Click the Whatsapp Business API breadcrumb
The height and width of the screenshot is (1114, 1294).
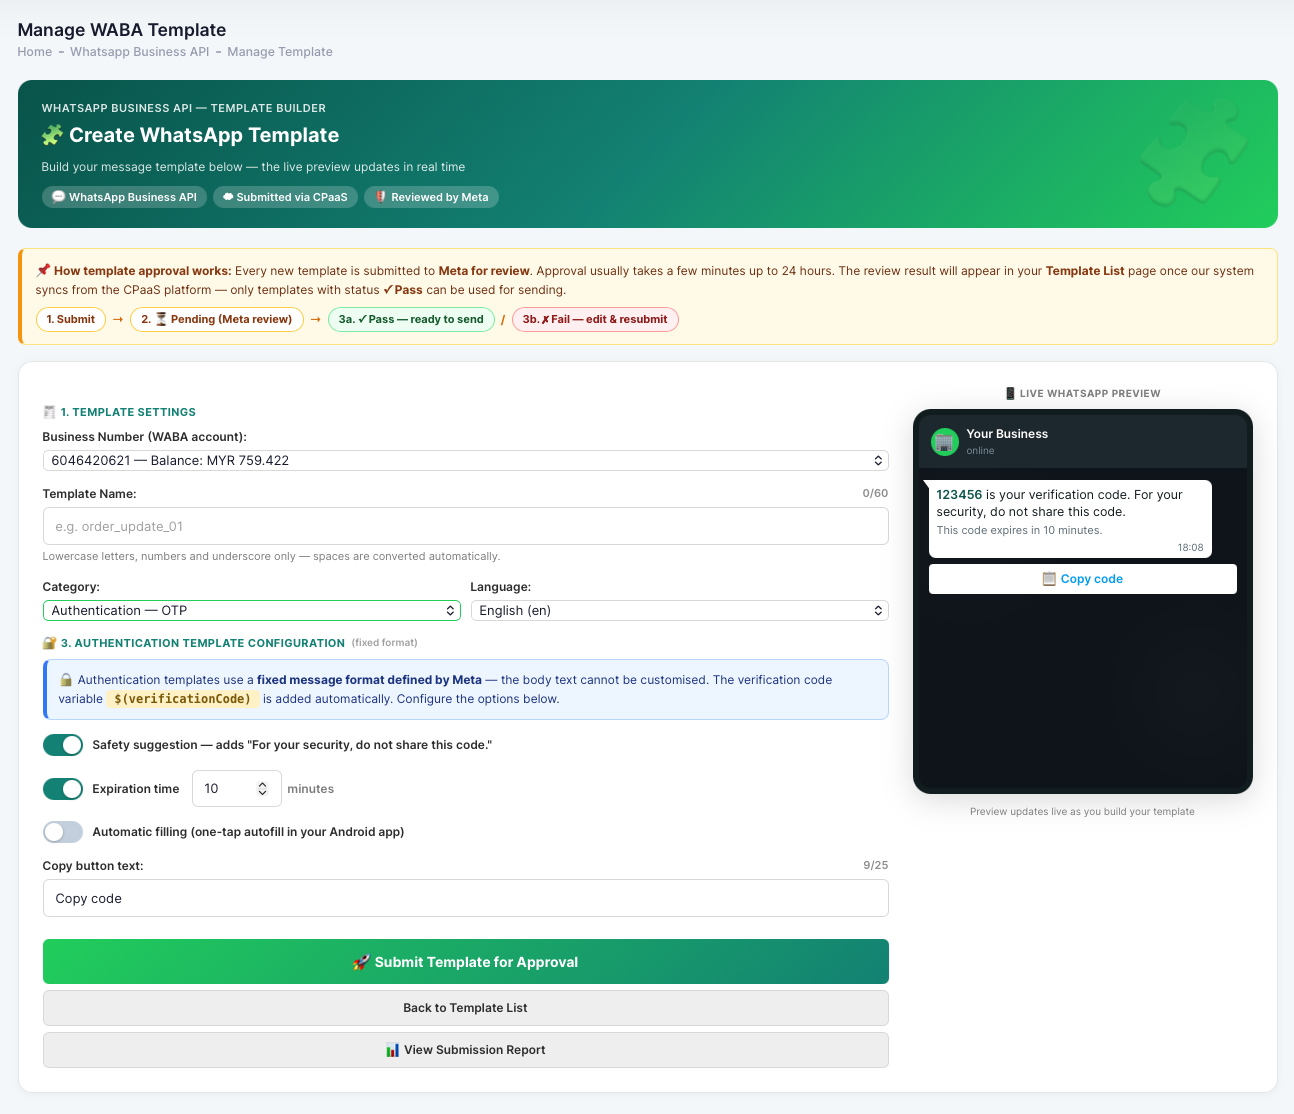[140, 52]
